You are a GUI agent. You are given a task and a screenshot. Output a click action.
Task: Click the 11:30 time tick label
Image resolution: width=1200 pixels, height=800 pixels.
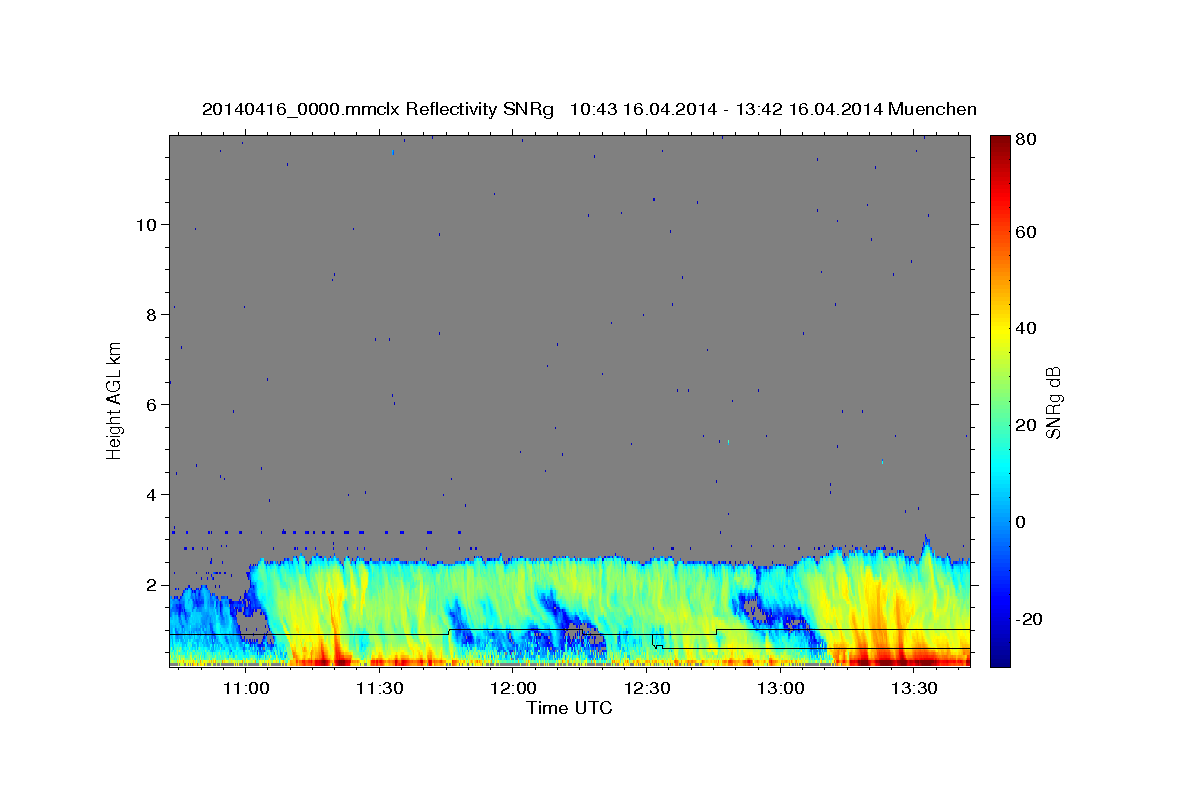pyautogui.click(x=379, y=689)
